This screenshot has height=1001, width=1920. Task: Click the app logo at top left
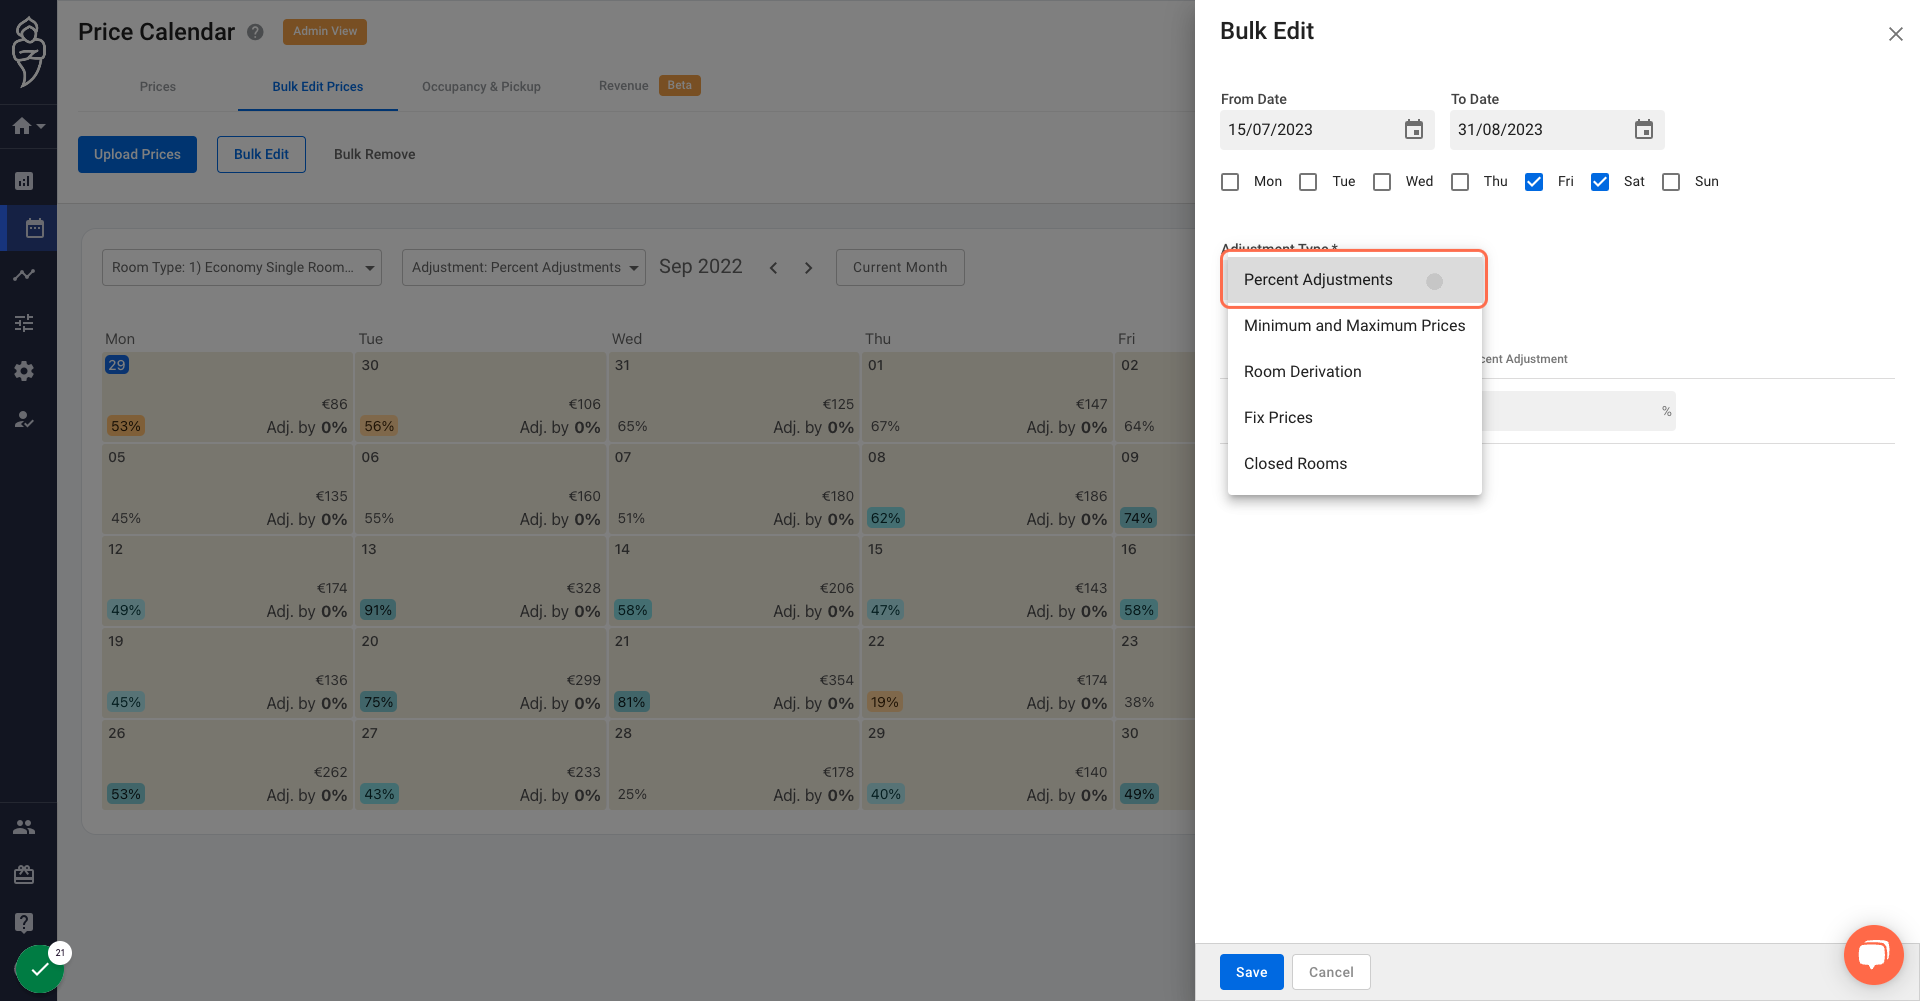pos(28,51)
